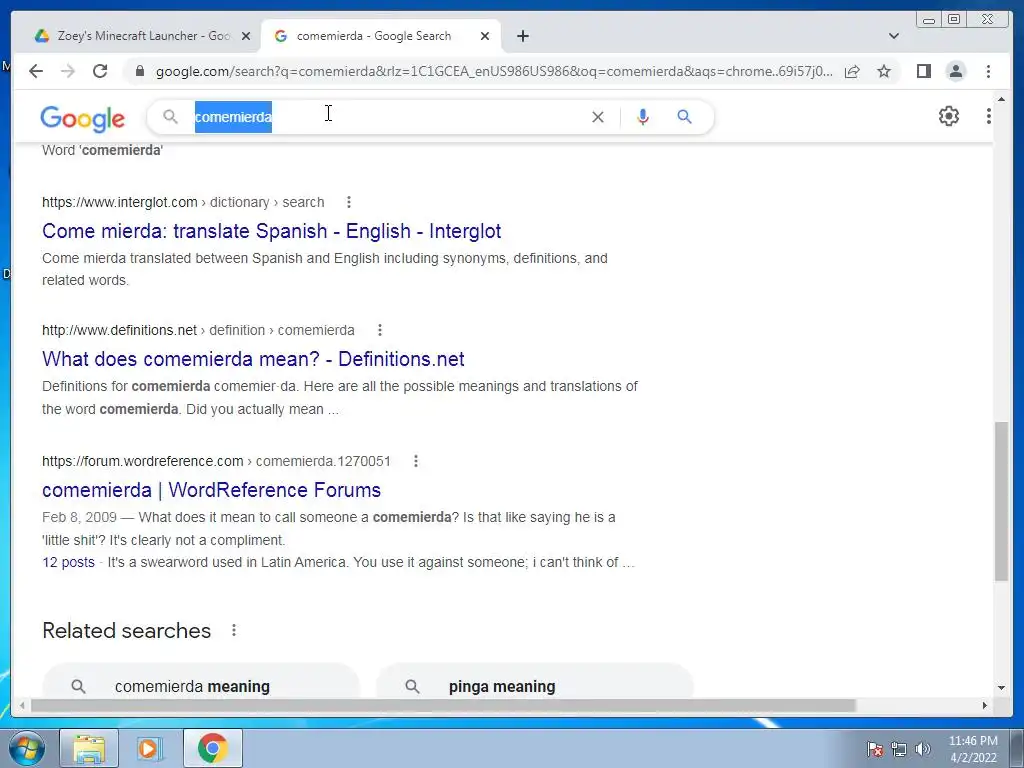Click the scroll right arrow
The image size is (1024, 768).
pos(985,705)
